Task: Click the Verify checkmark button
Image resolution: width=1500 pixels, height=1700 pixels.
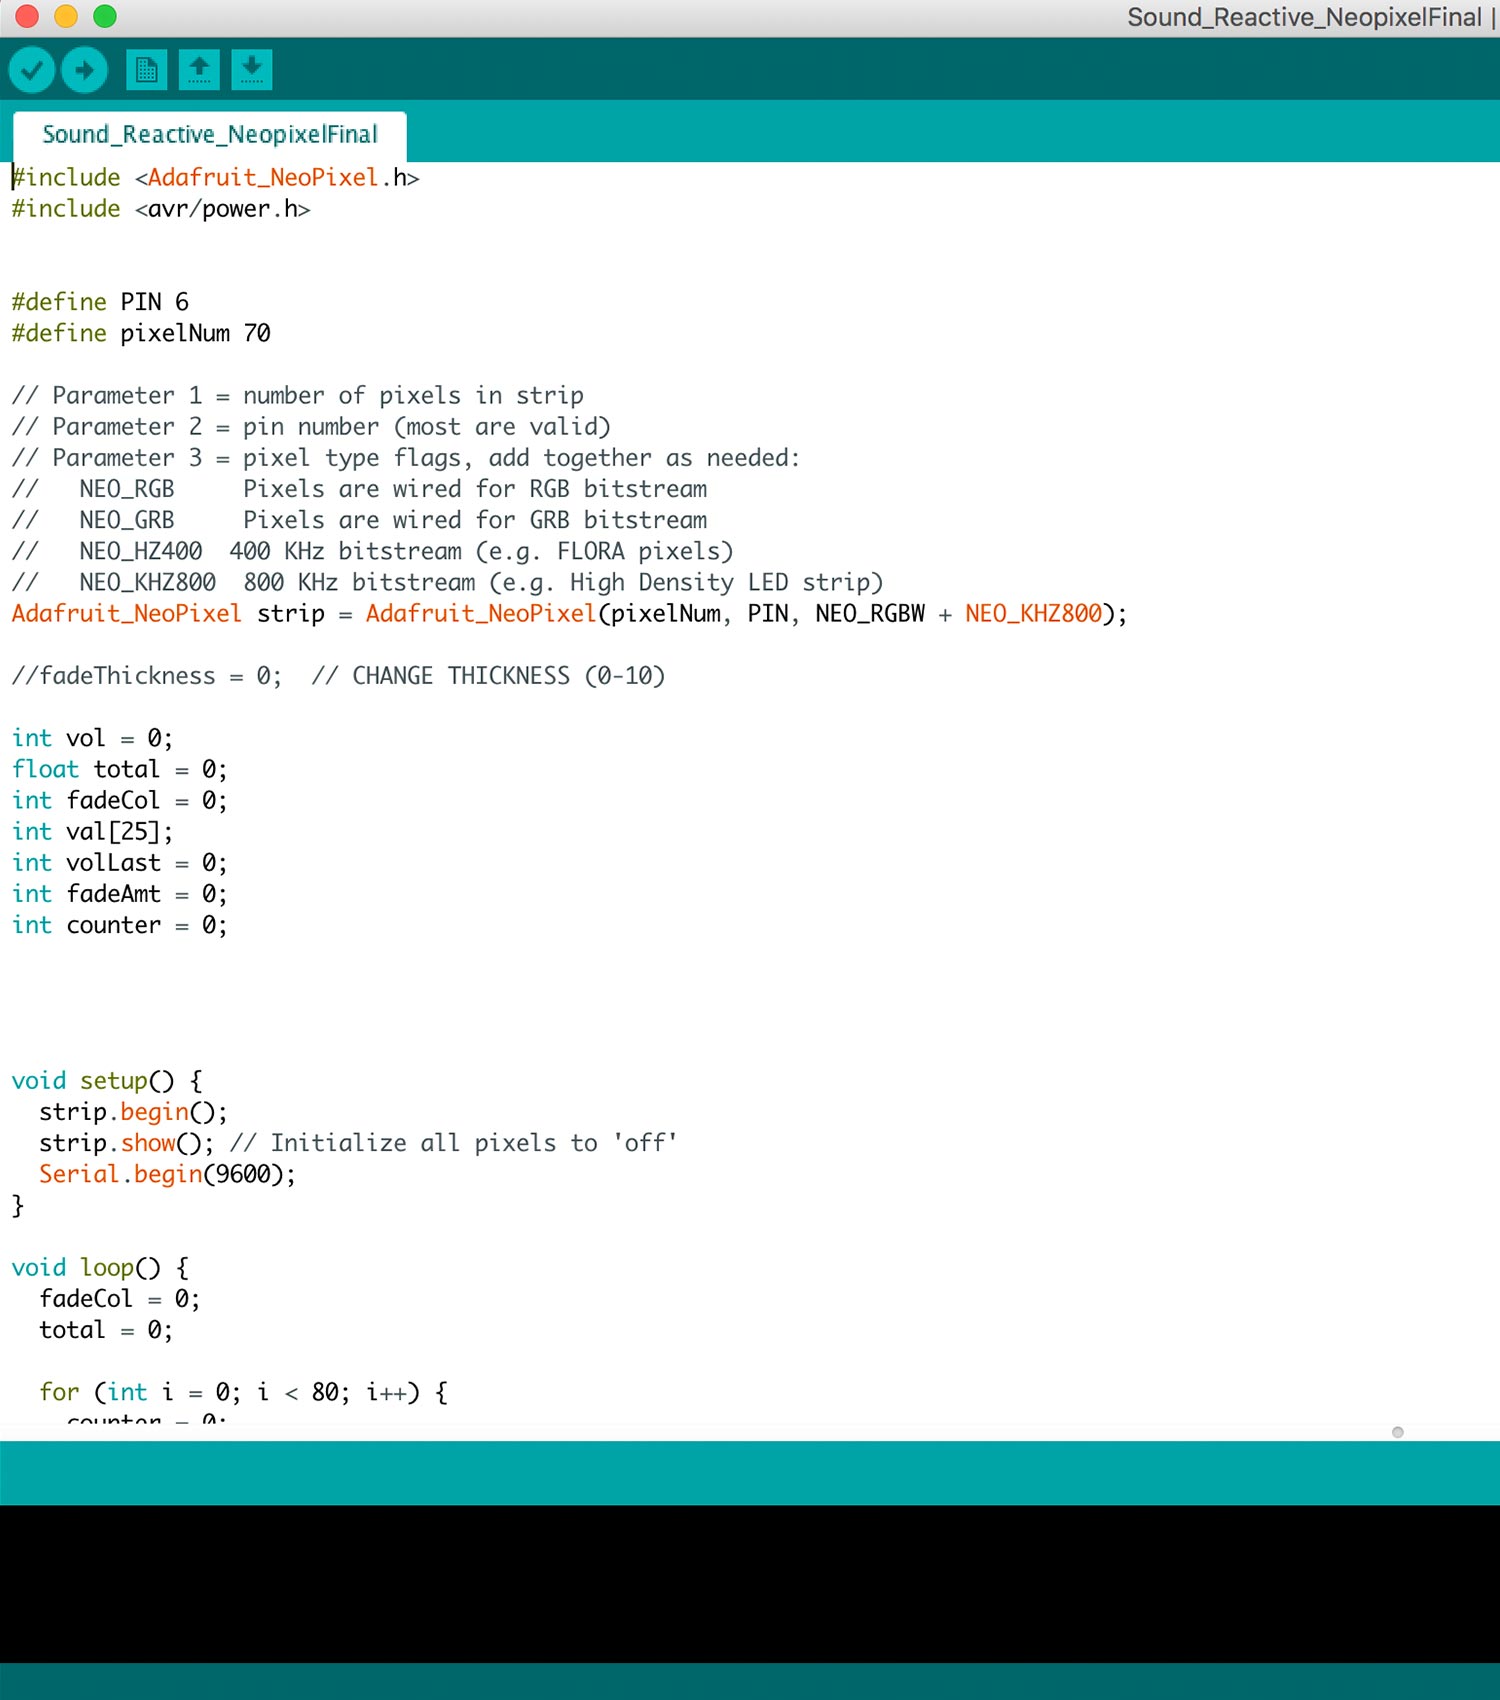Action: (x=32, y=70)
